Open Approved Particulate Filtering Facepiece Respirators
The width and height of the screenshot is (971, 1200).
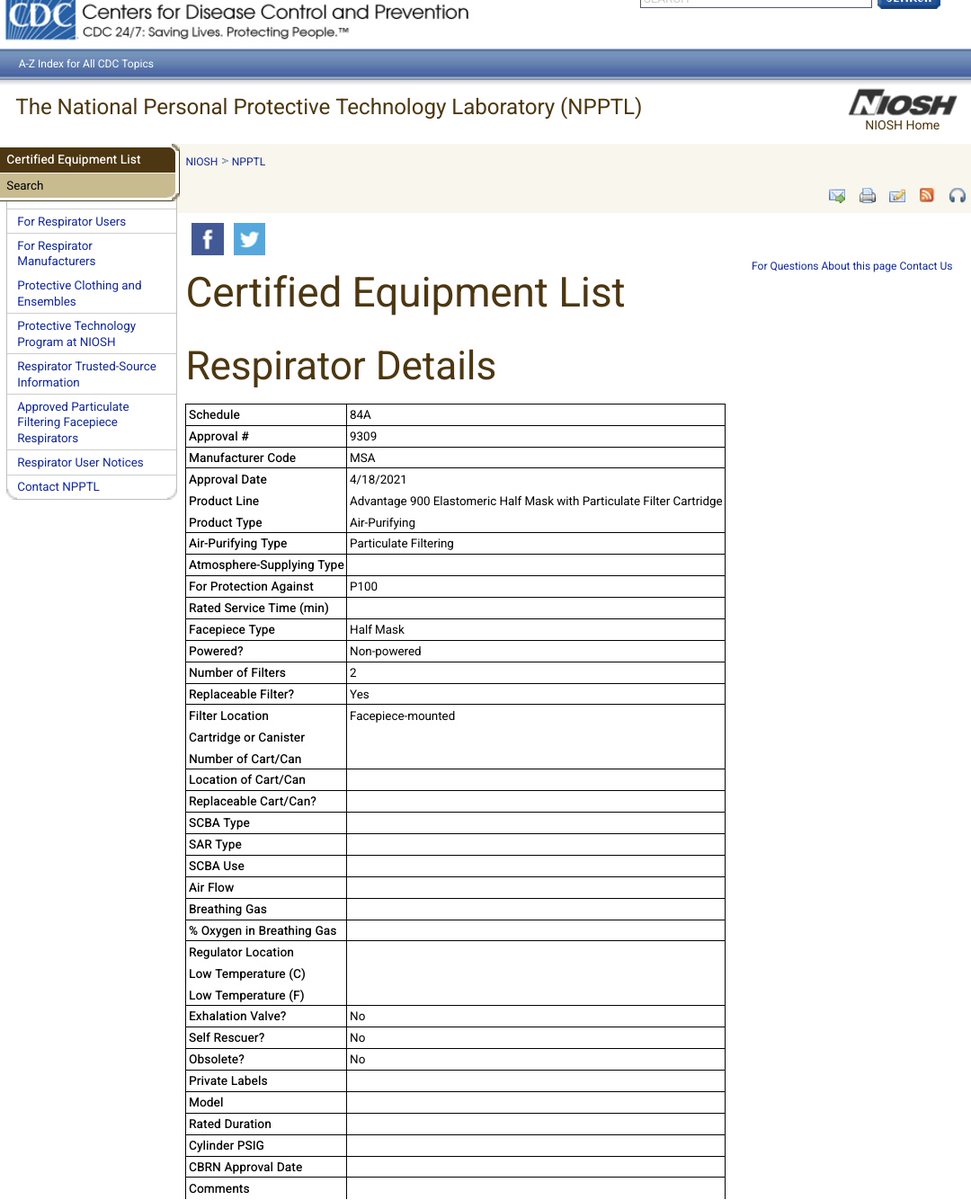pyautogui.click(x=73, y=423)
